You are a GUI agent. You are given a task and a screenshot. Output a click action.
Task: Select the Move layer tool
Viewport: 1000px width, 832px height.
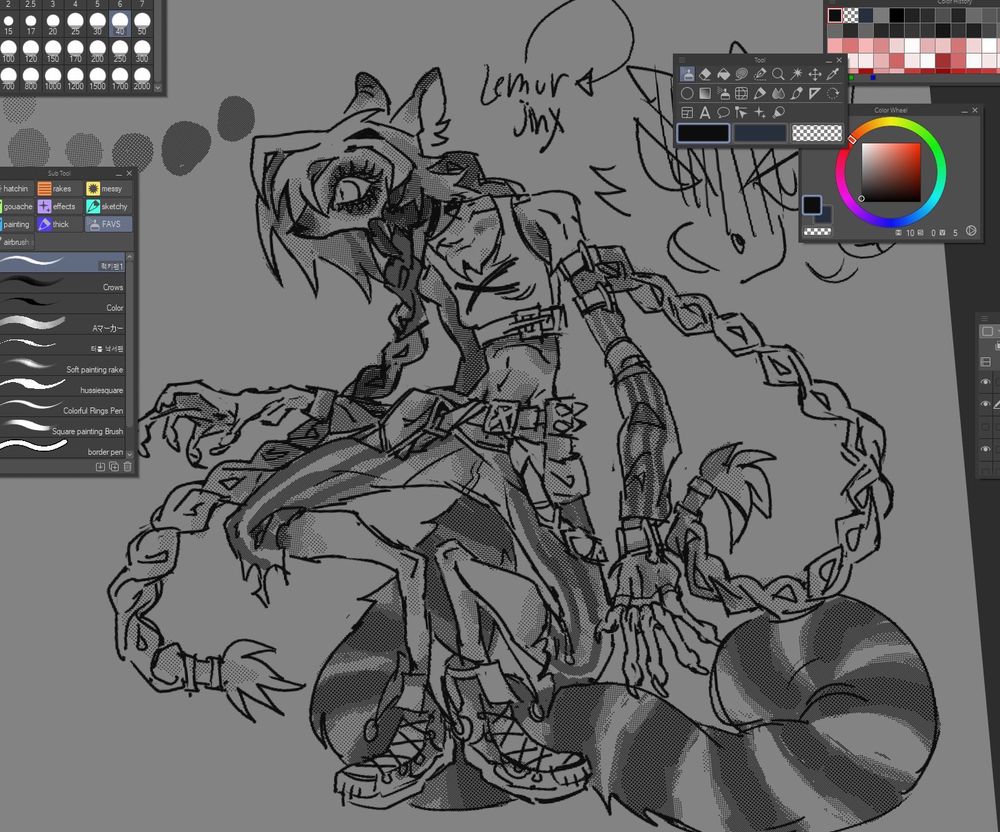coord(815,75)
